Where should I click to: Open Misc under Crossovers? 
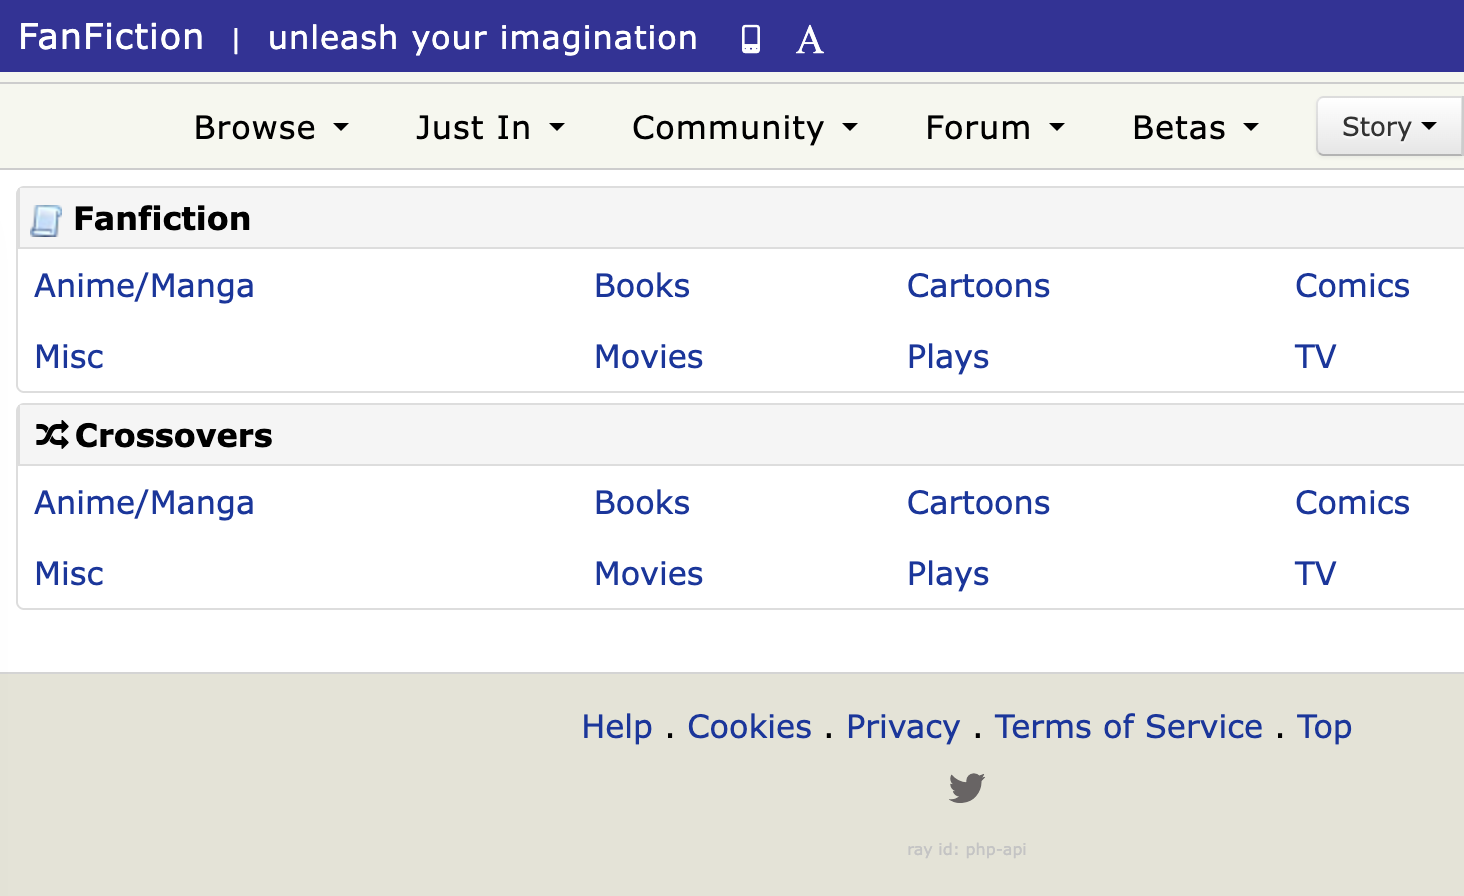pyautogui.click(x=69, y=574)
